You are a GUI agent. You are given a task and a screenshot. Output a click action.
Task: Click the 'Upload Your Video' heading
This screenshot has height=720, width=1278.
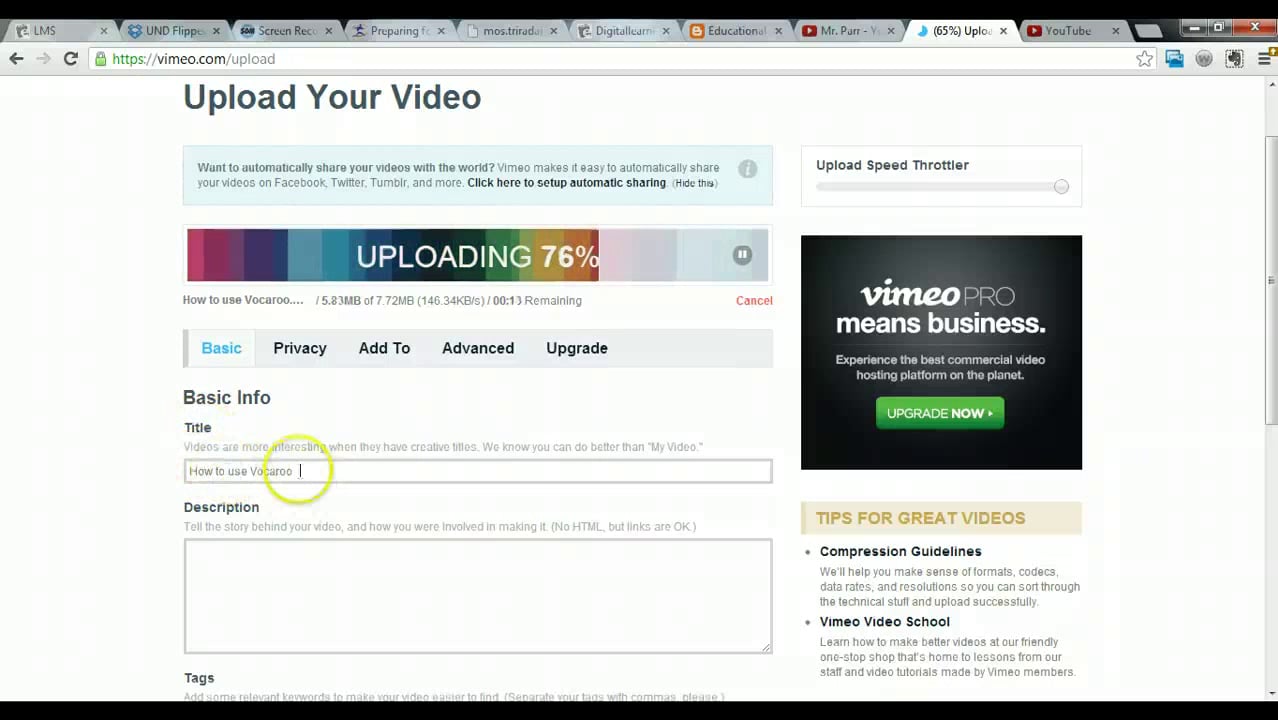click(x=332, y=97)
